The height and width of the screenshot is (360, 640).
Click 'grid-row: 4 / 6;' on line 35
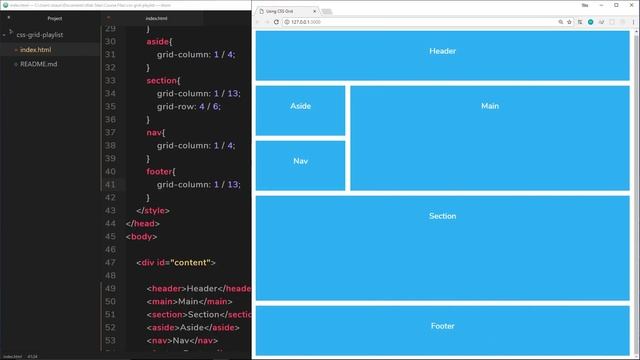(x=189, y=107)
